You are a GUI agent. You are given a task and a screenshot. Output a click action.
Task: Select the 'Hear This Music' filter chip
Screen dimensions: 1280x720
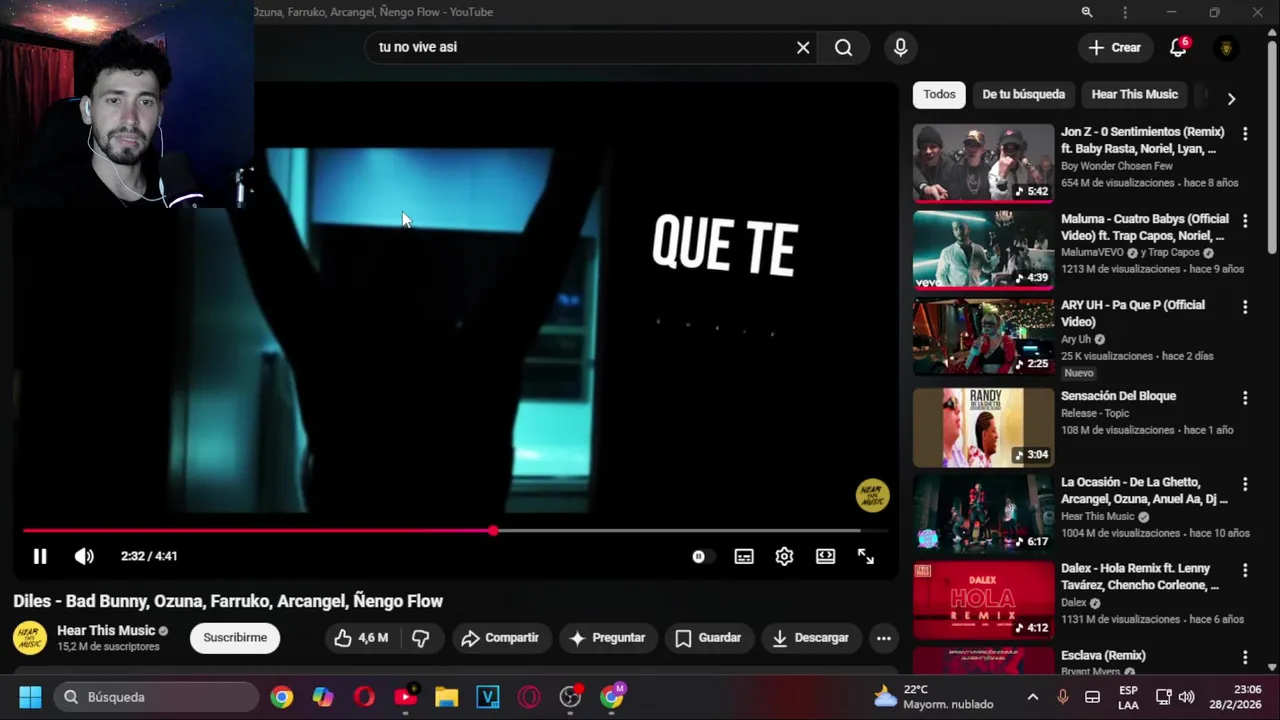[x=1134, y=94]
